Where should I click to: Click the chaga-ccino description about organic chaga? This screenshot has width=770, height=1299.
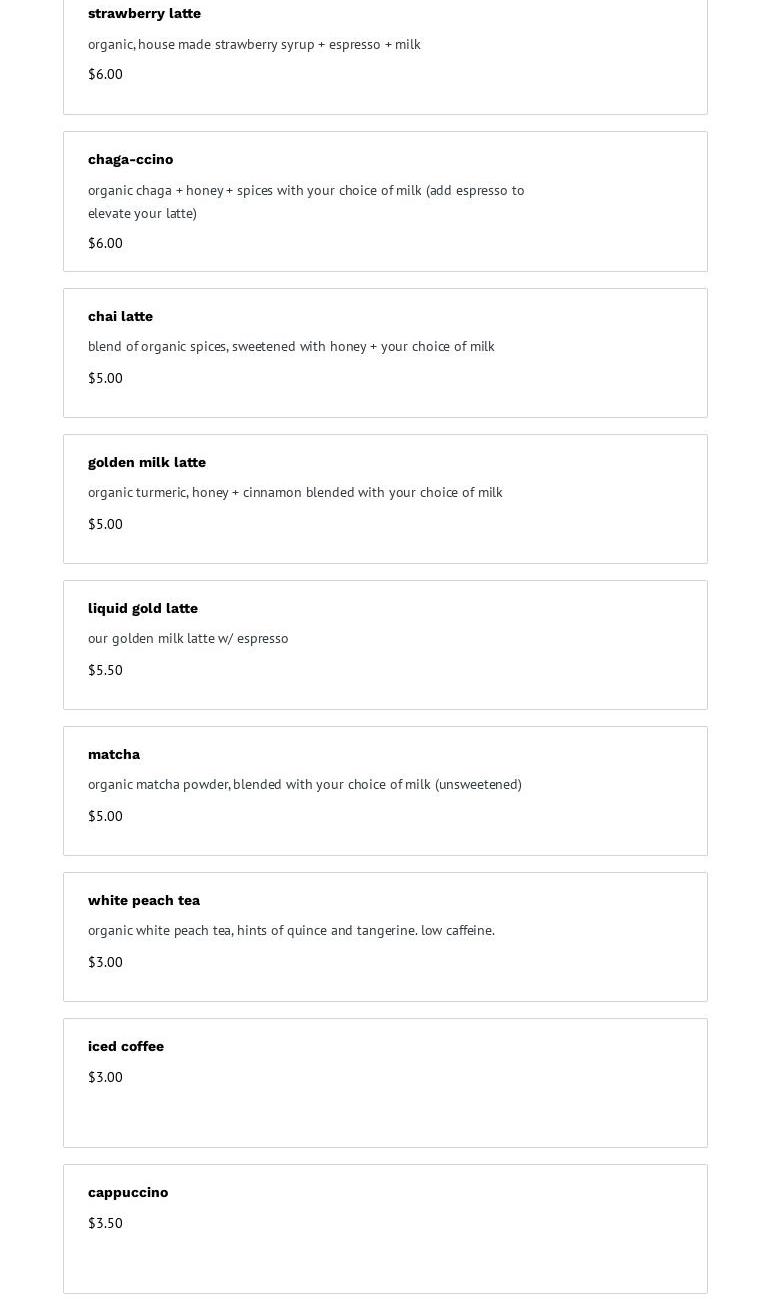306,201
